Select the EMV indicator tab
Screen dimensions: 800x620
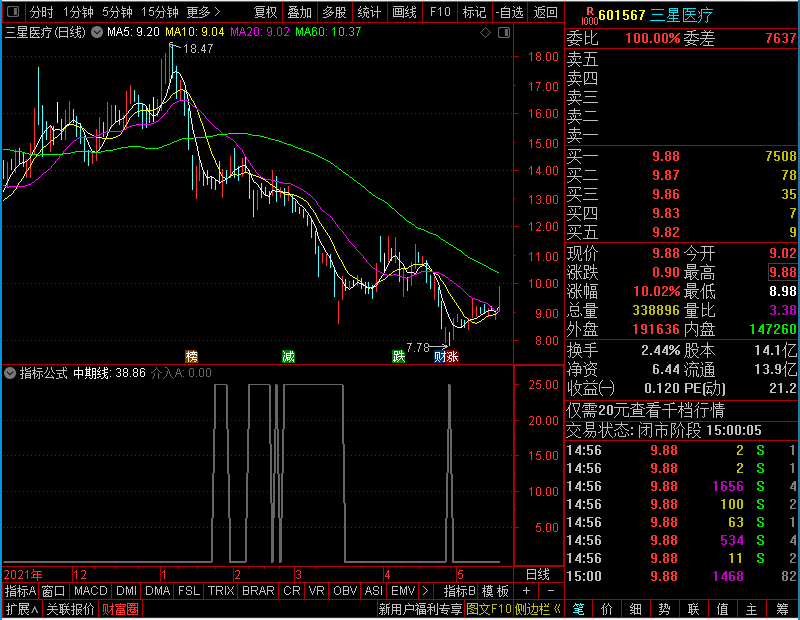click(x=403, y=591)
